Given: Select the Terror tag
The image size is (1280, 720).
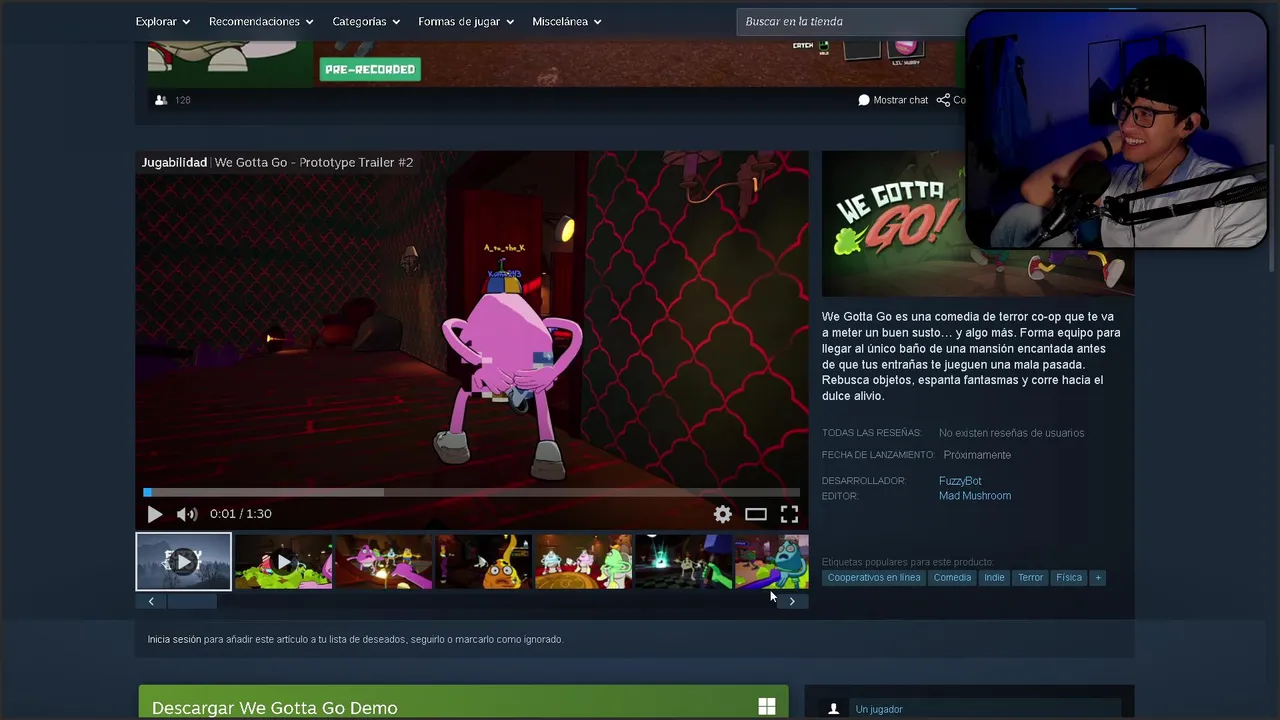Looking at the screenshot, I should point(1030,578).
